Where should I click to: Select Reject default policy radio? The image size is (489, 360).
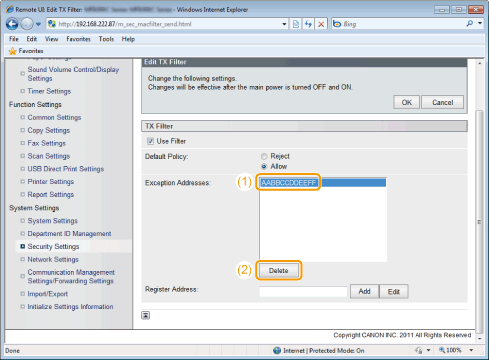[264, 156]
